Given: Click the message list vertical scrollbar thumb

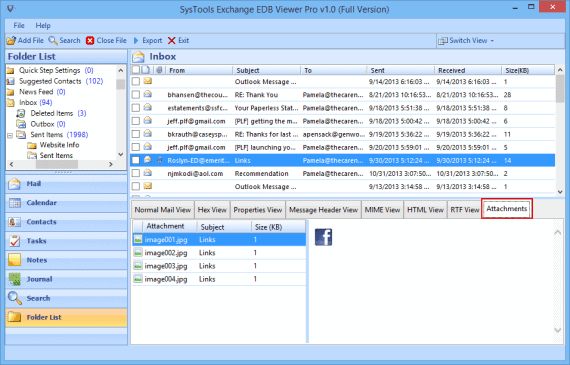Looking at the screenshot, I should (x=560, y=88).
